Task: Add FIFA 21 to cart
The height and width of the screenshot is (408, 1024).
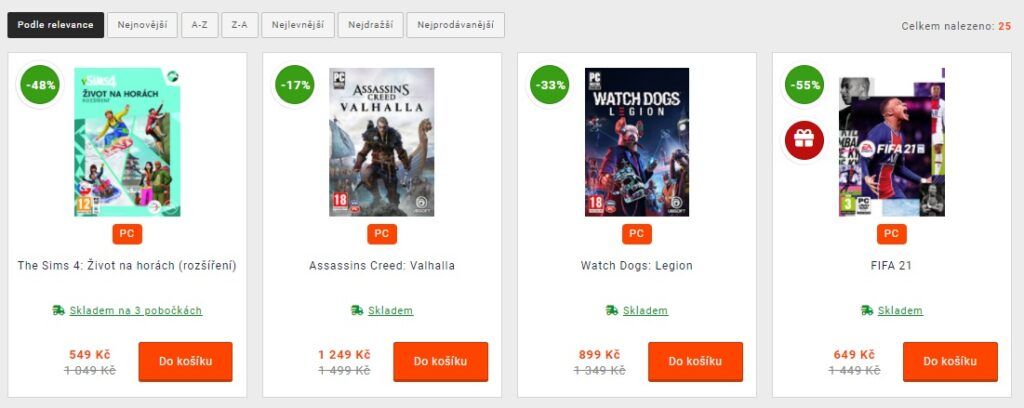Action: coord(950,362)
